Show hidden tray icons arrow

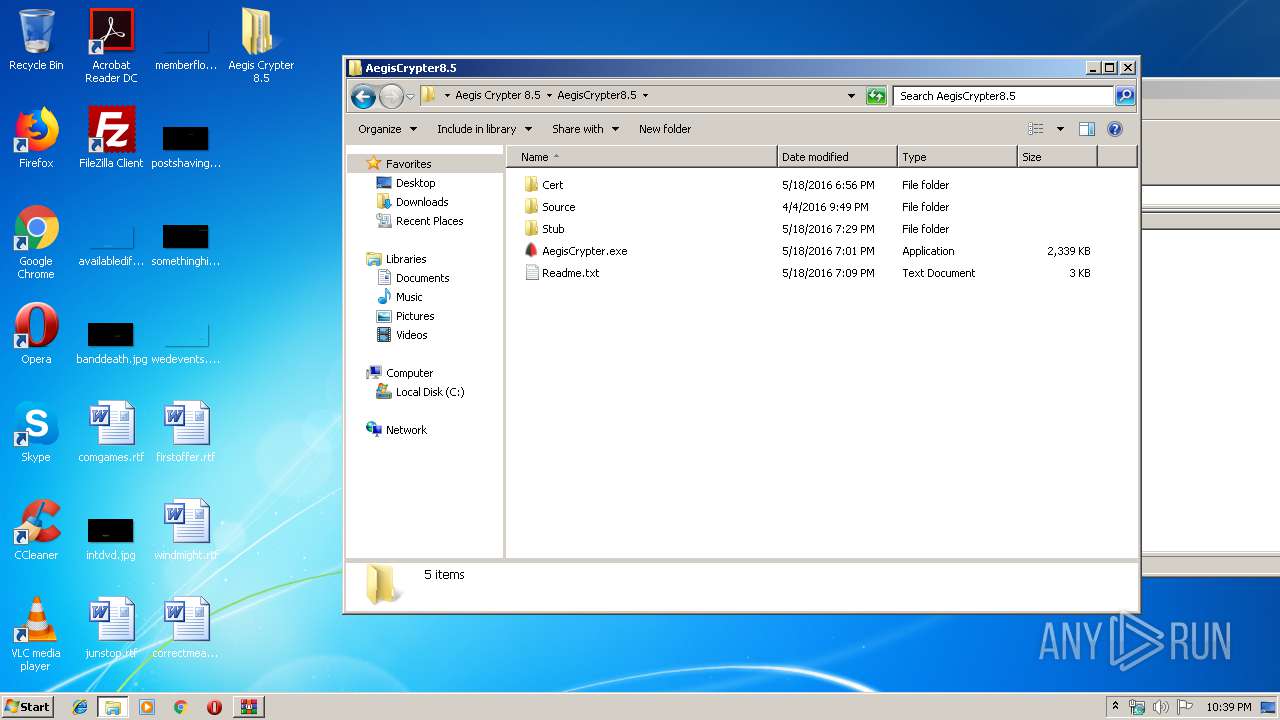[x=1115, y=706]
